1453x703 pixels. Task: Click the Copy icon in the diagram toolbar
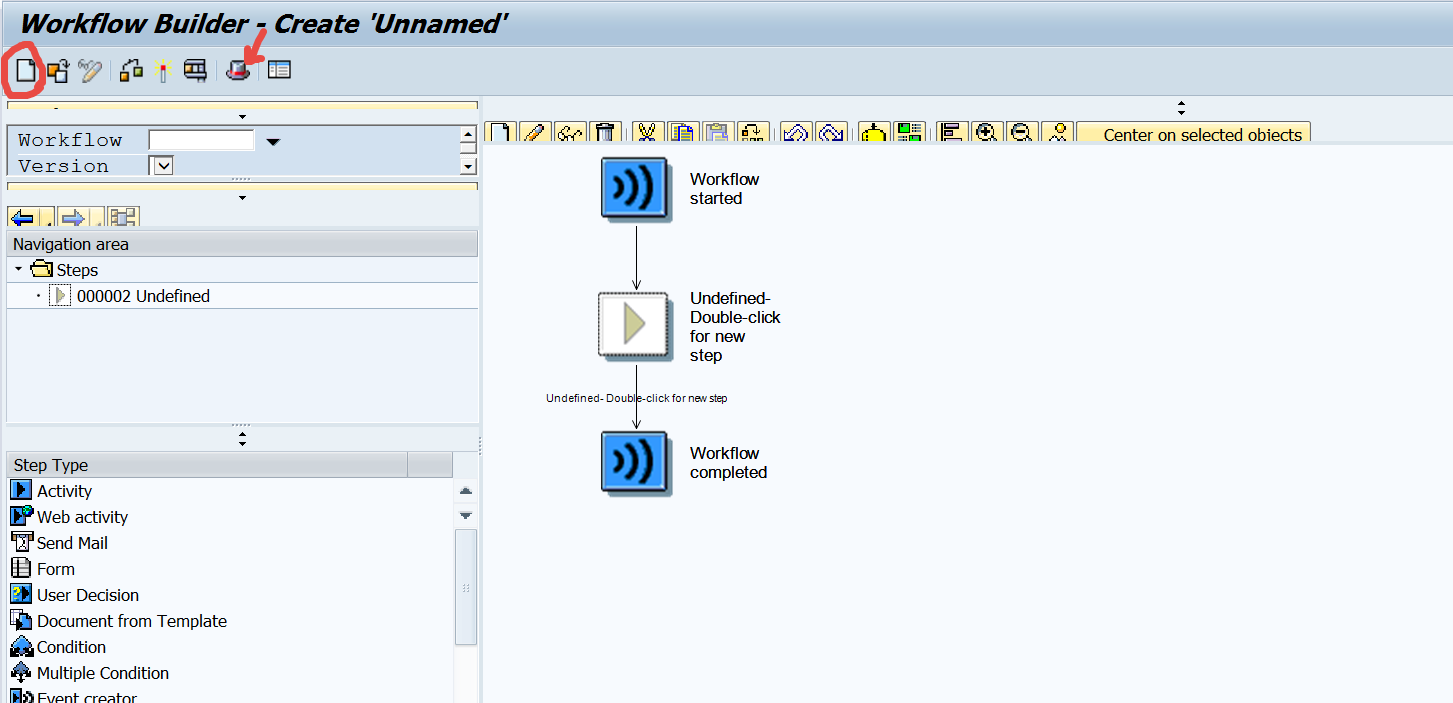point(682,131)
